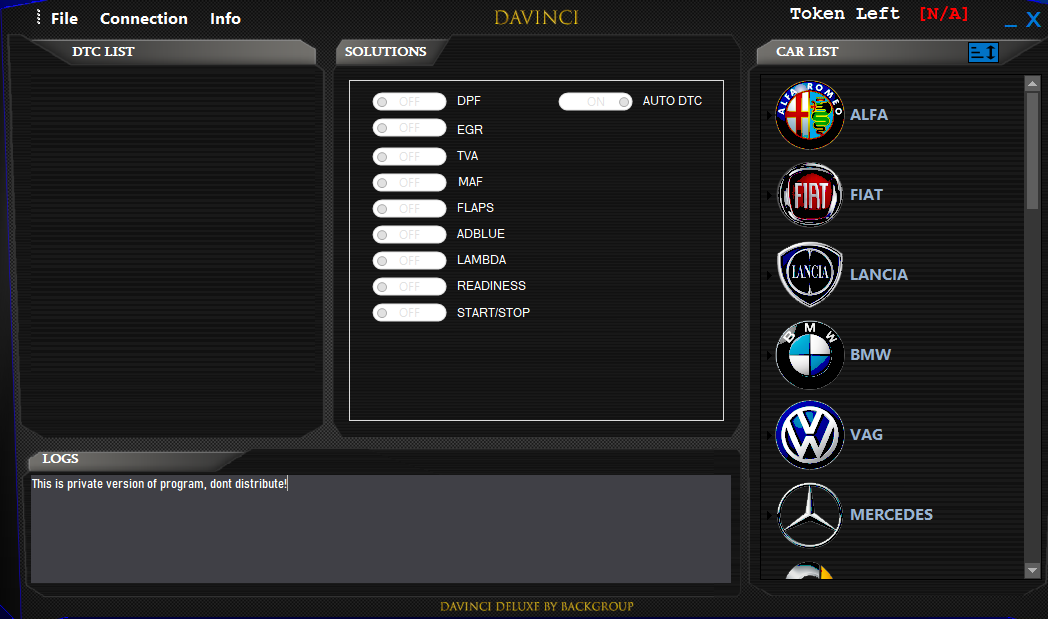Viewport: 1048px width, 619px height.
Task: Click inside the logs text area
Action: tap(380, 529)
